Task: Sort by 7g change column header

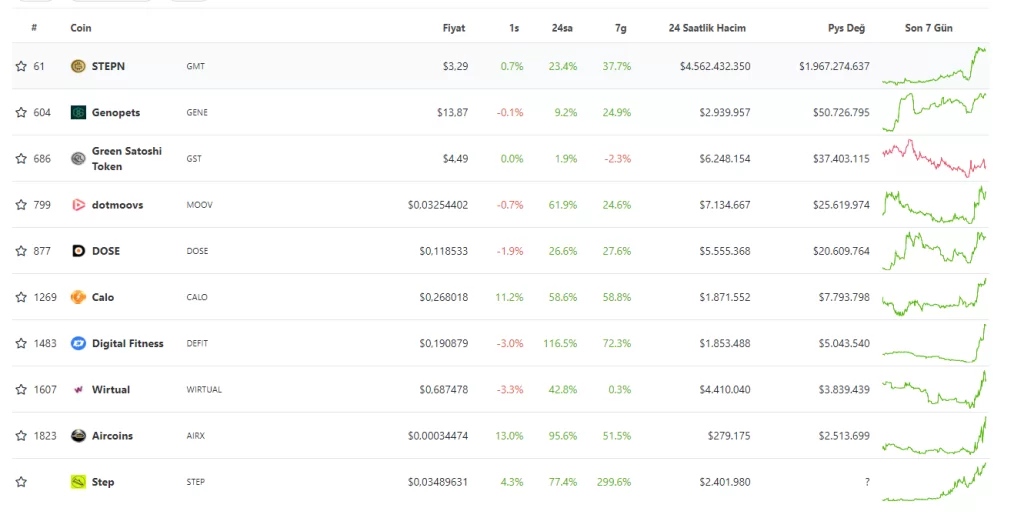Action: (621, 28)
